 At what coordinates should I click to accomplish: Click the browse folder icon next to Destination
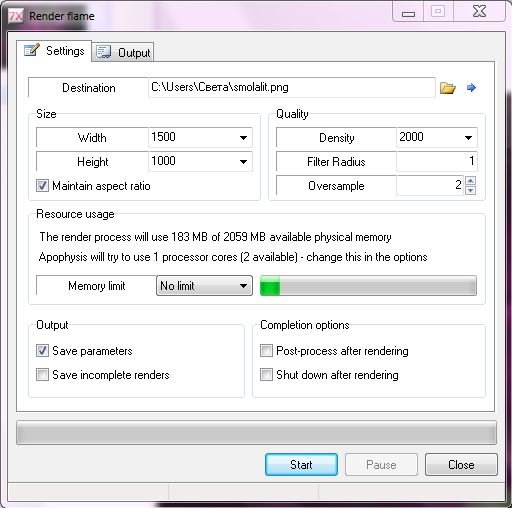448,88
